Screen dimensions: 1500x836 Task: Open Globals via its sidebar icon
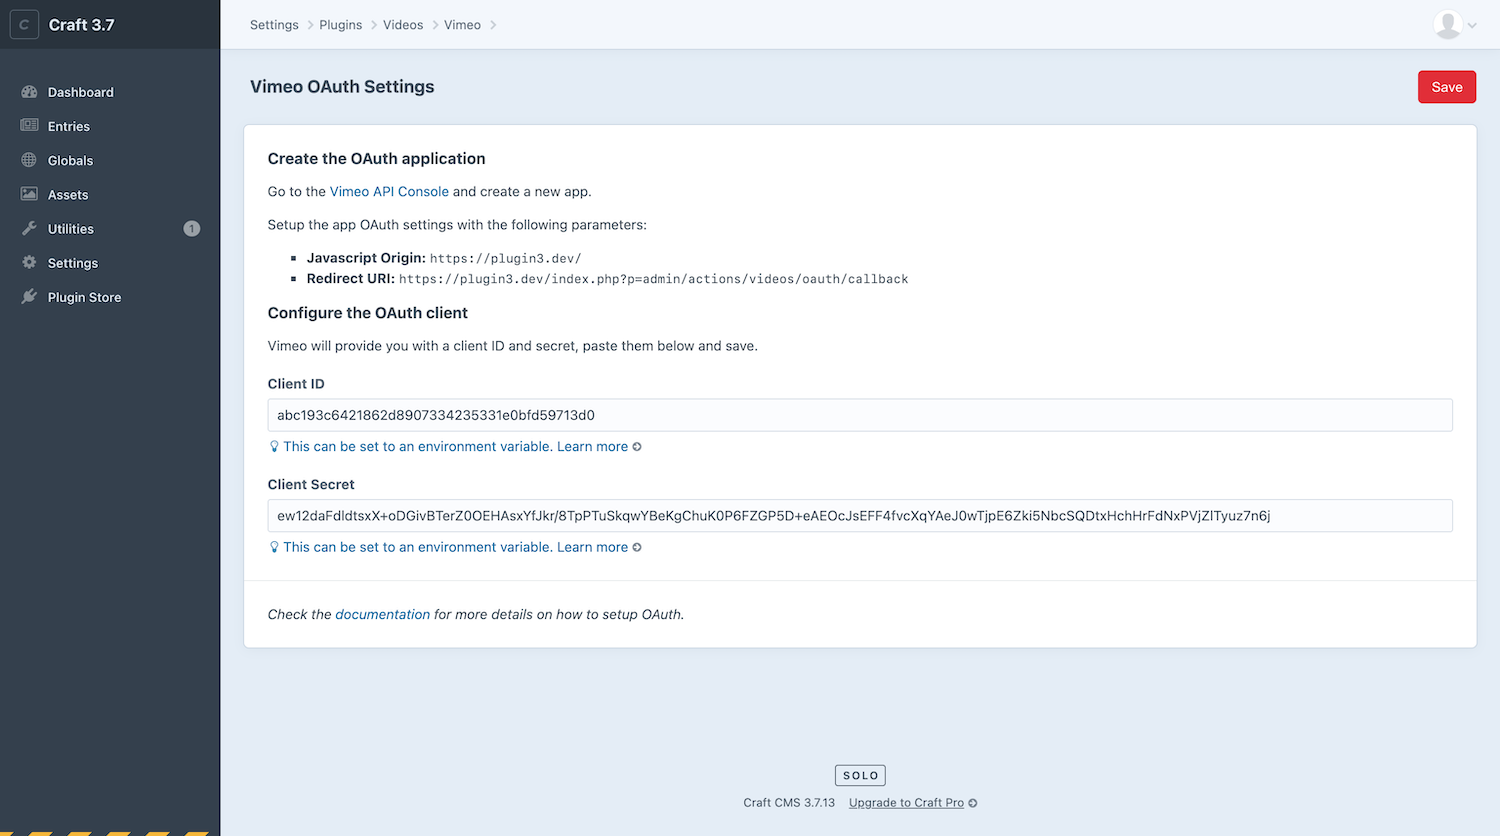click(x=31, y=160)
